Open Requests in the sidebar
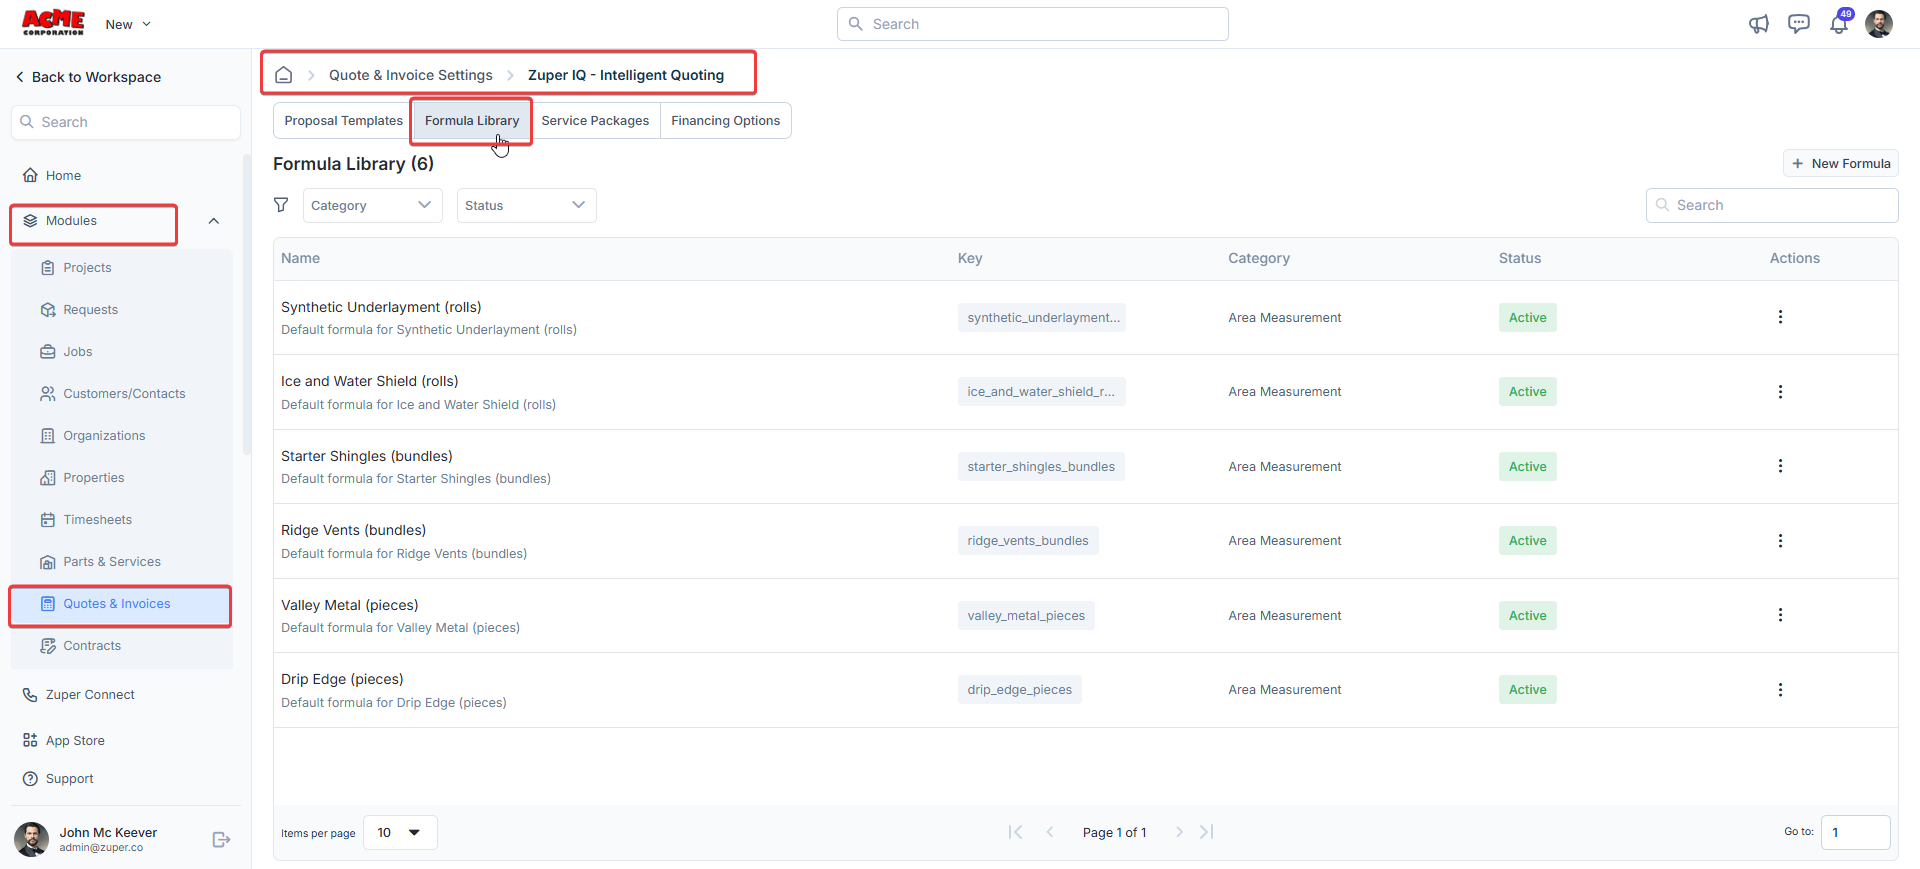This screenshot has width=1920, height=869. pos(121,310)
